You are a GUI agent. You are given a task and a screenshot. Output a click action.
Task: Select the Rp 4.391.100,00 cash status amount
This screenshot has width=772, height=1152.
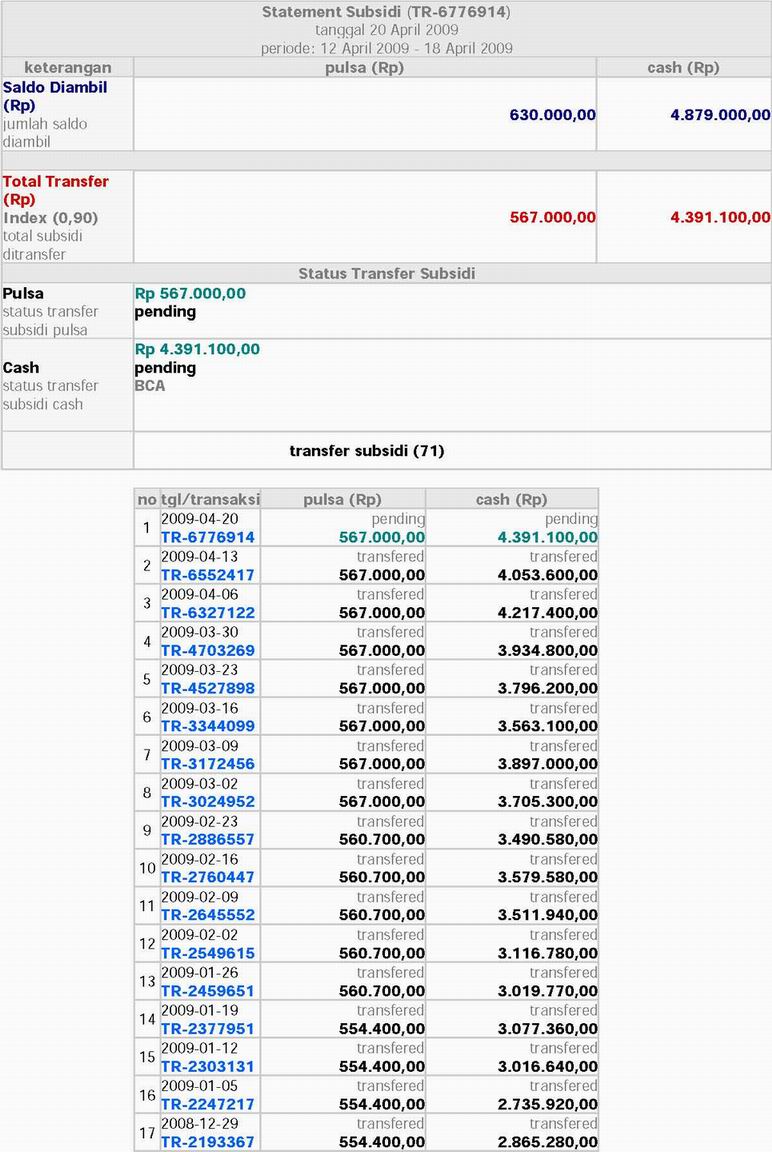[x=197, y=349]
